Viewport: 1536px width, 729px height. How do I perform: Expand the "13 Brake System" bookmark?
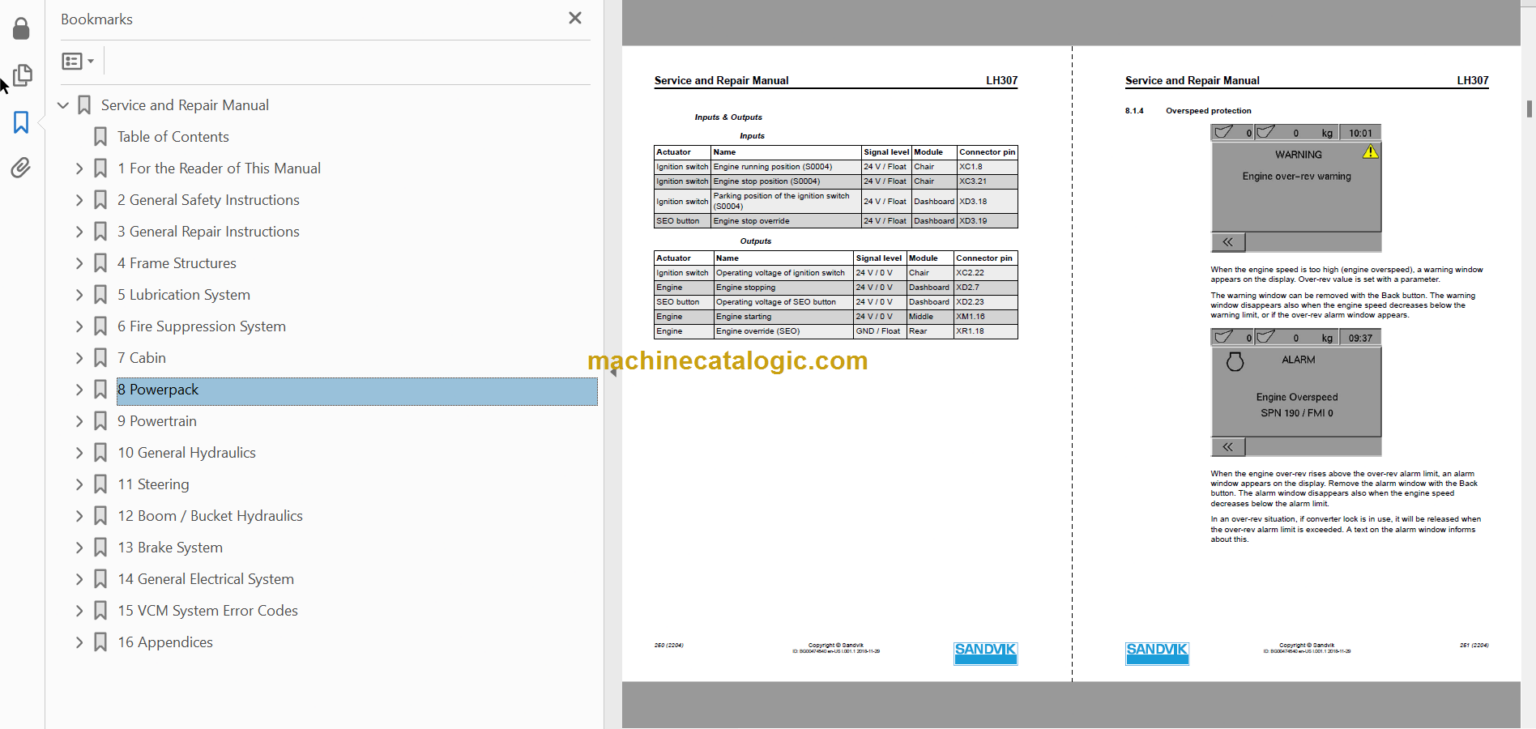pos(79,547)
